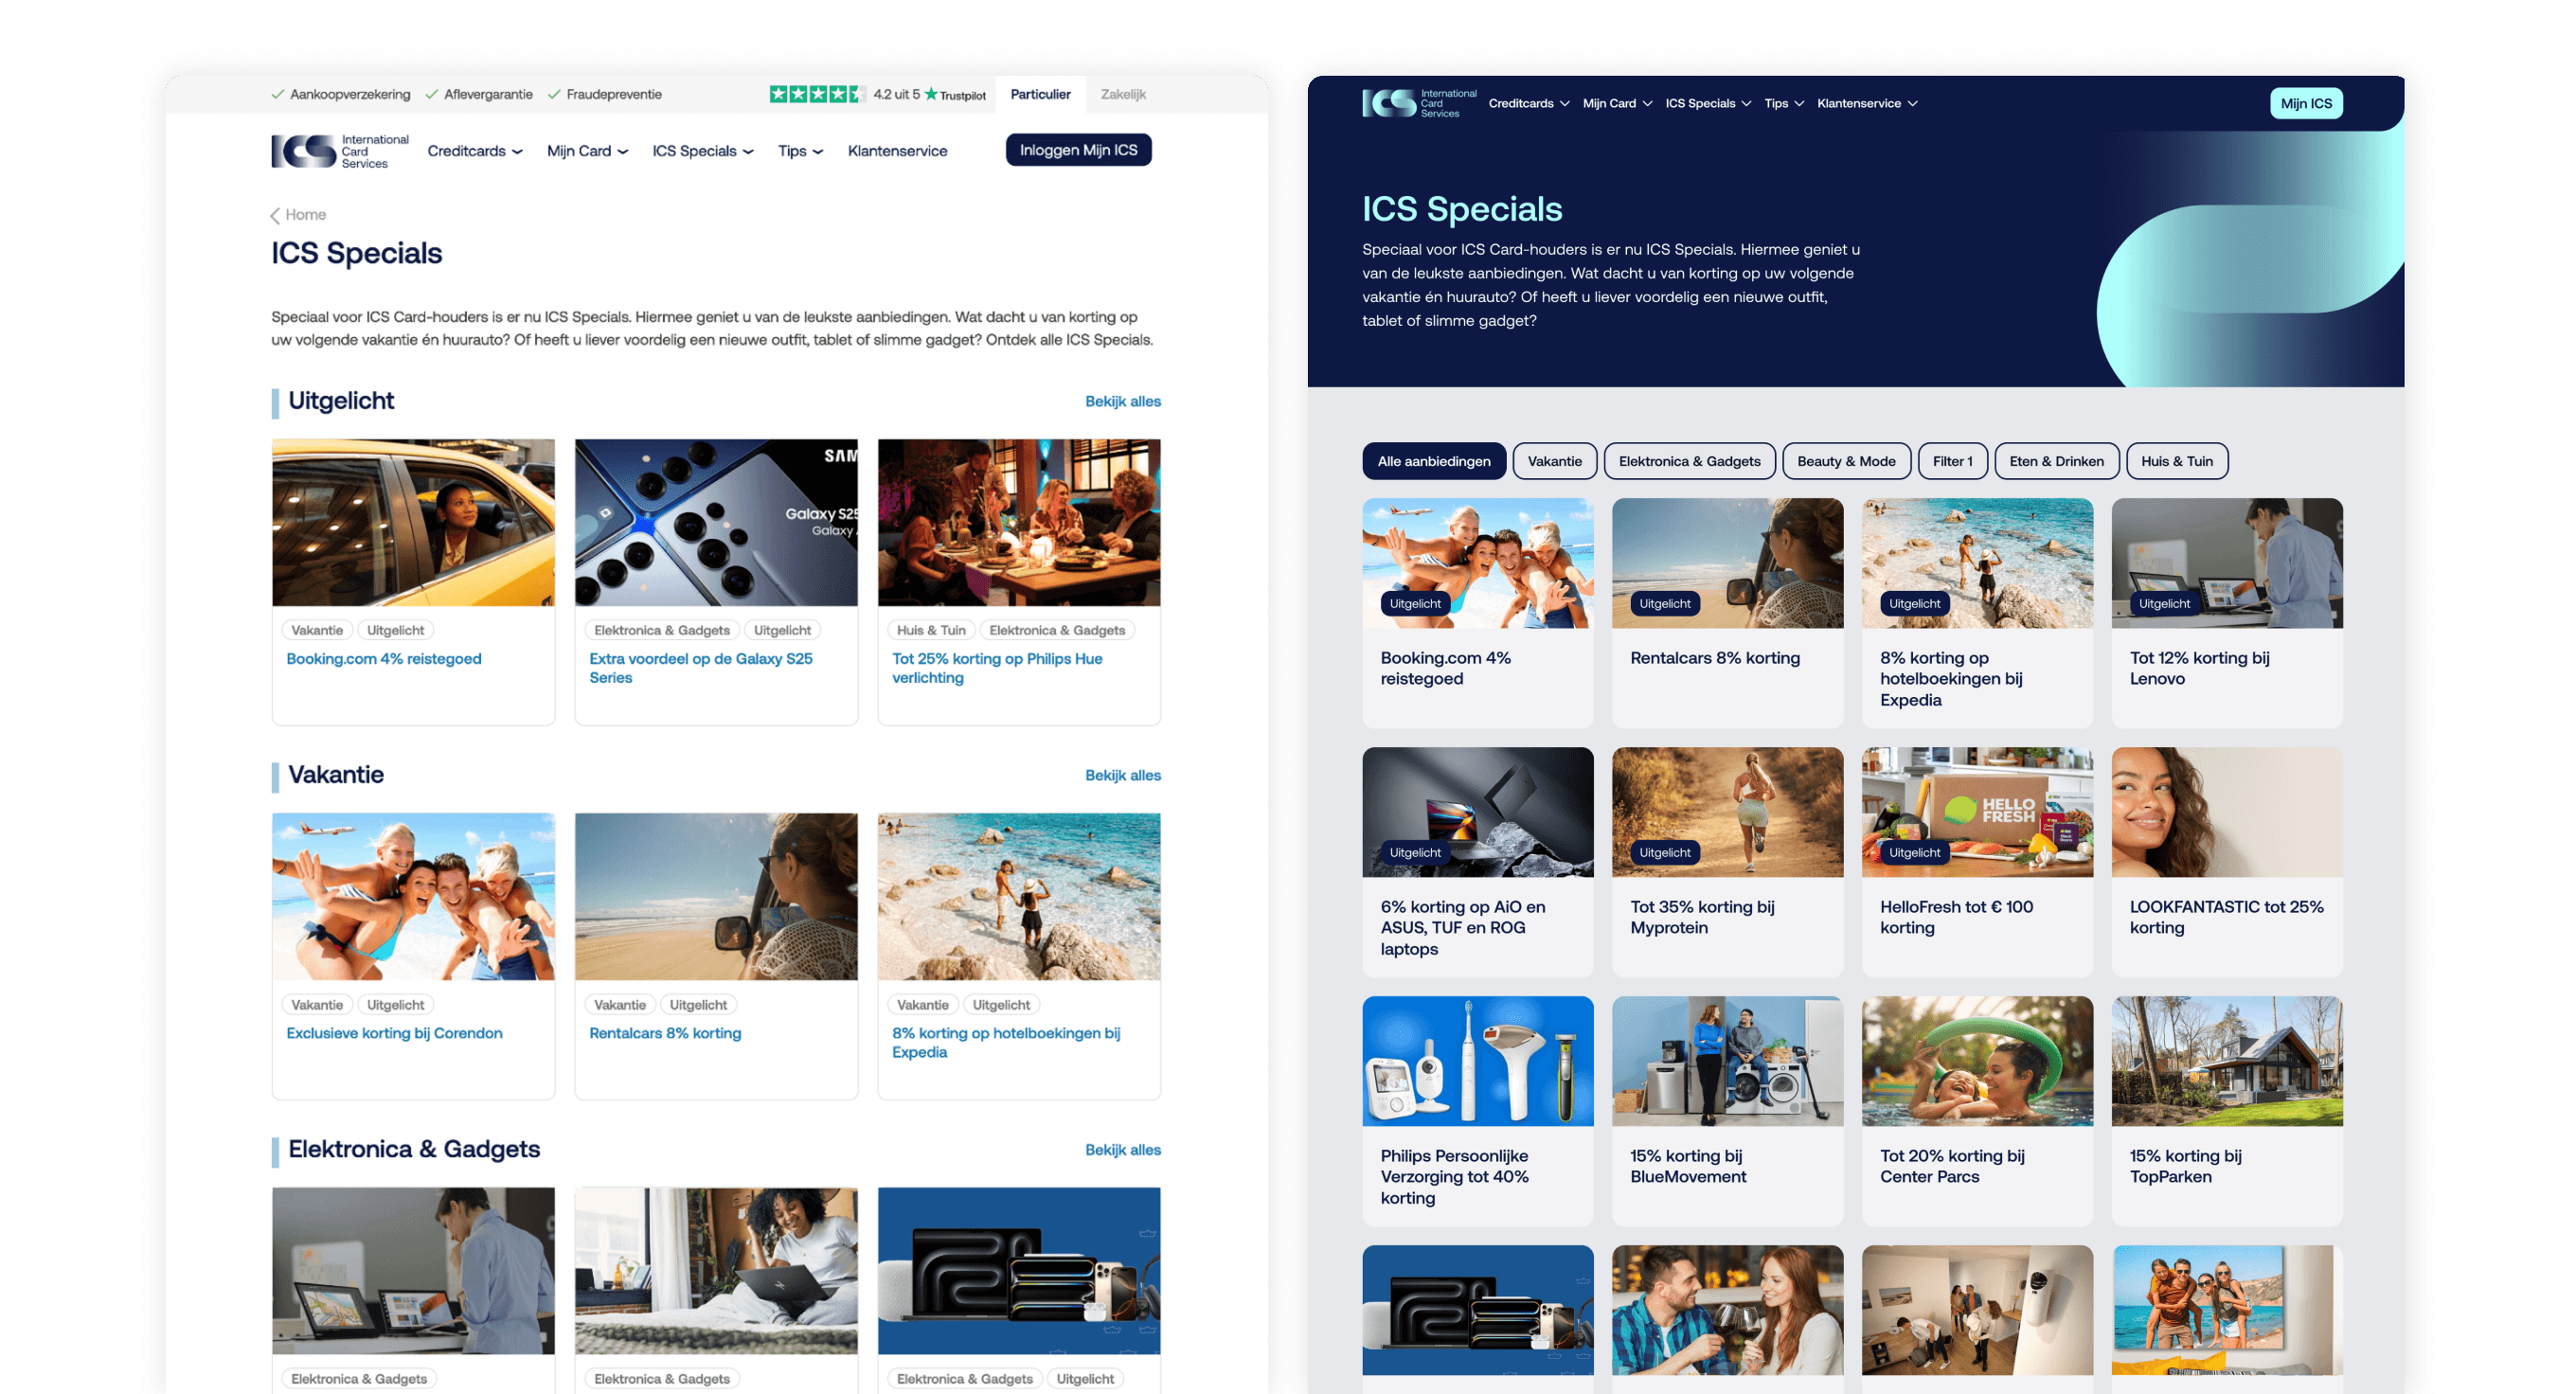The image size is (2576, 1394).
Task: Click the ICS logo in white header
Action: [338, 151]
